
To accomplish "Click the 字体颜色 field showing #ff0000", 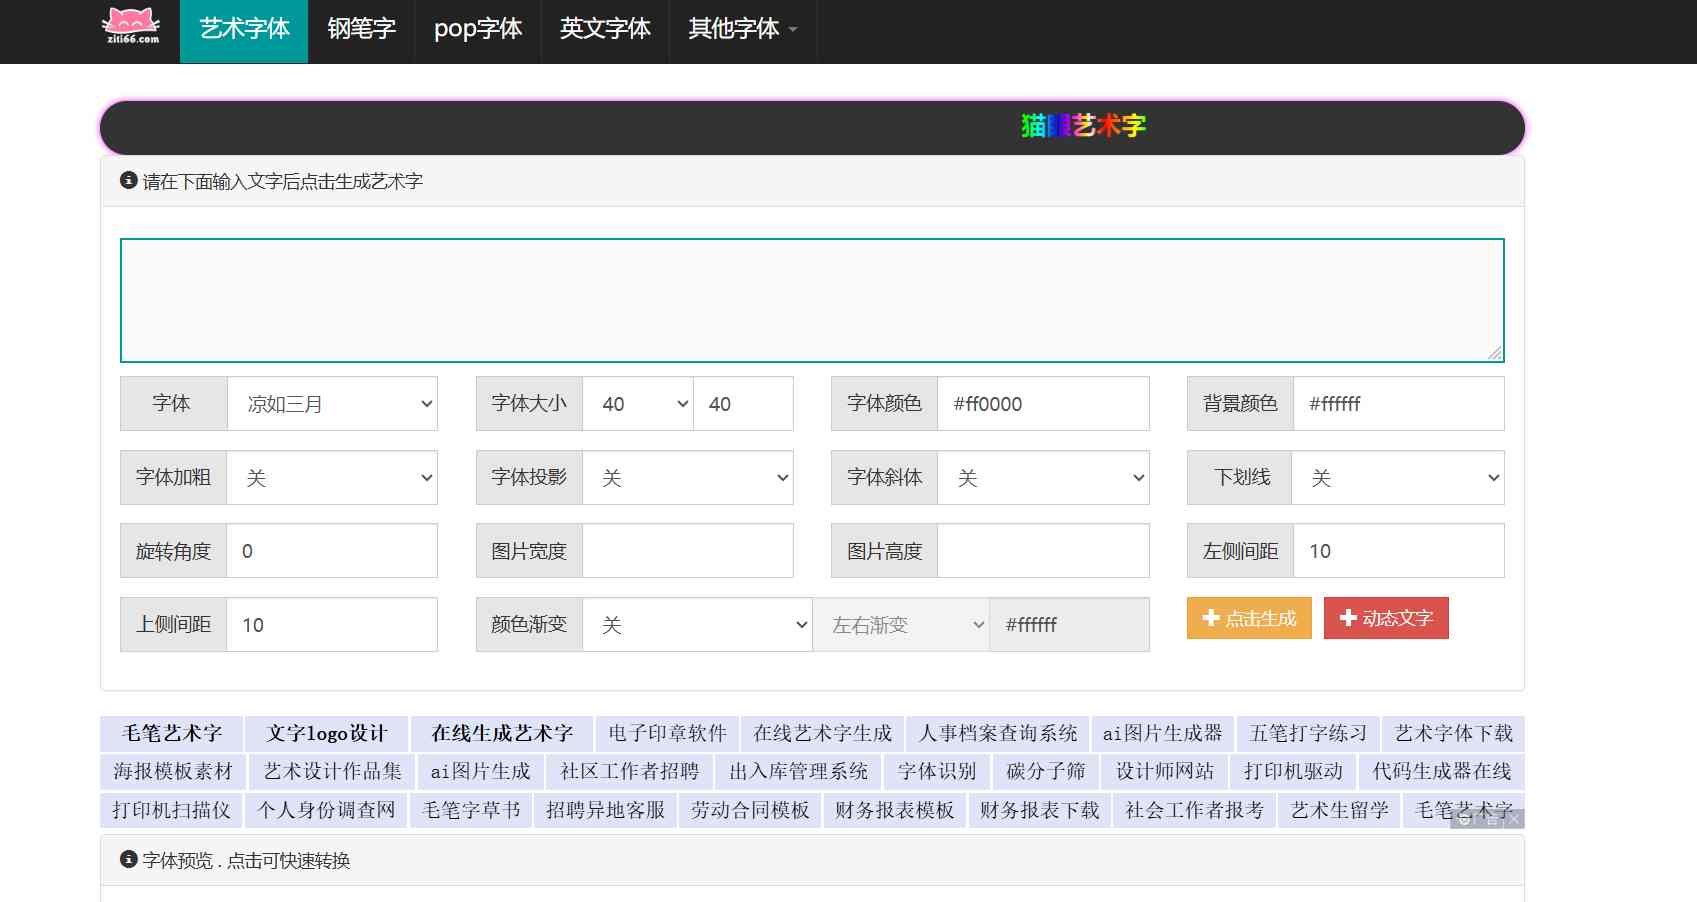I will coord(1043,403).
